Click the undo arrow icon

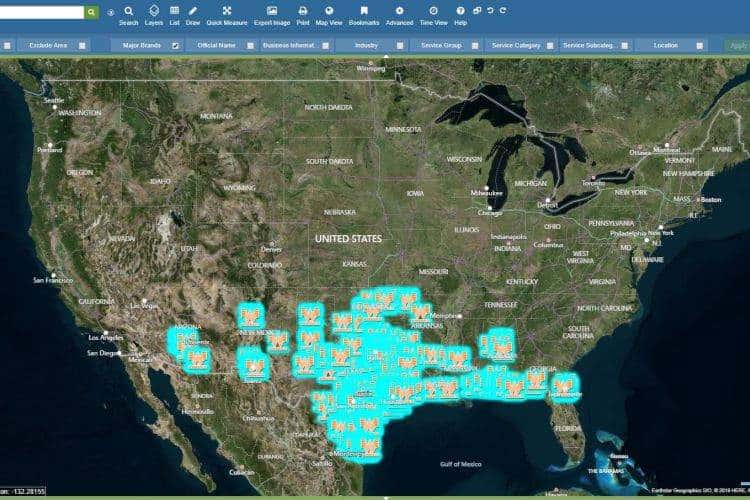[490, 10]
